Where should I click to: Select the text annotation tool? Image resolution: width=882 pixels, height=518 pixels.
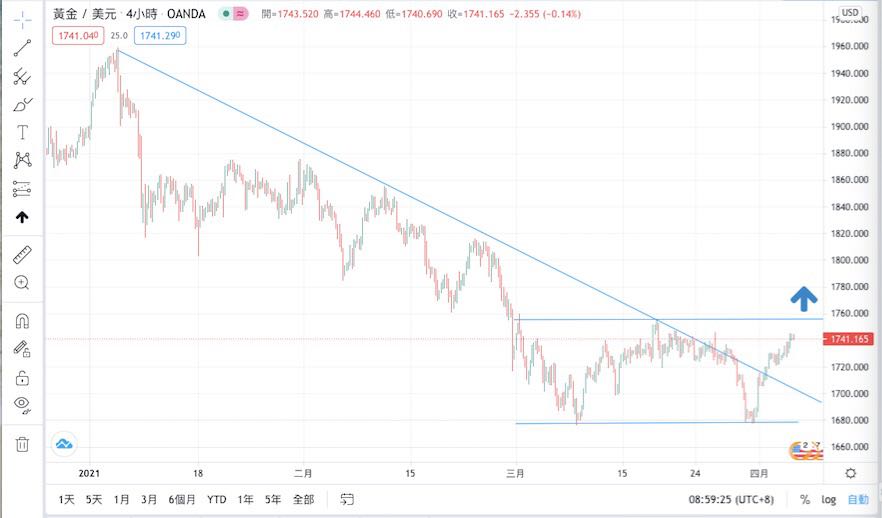click(22, 132)
